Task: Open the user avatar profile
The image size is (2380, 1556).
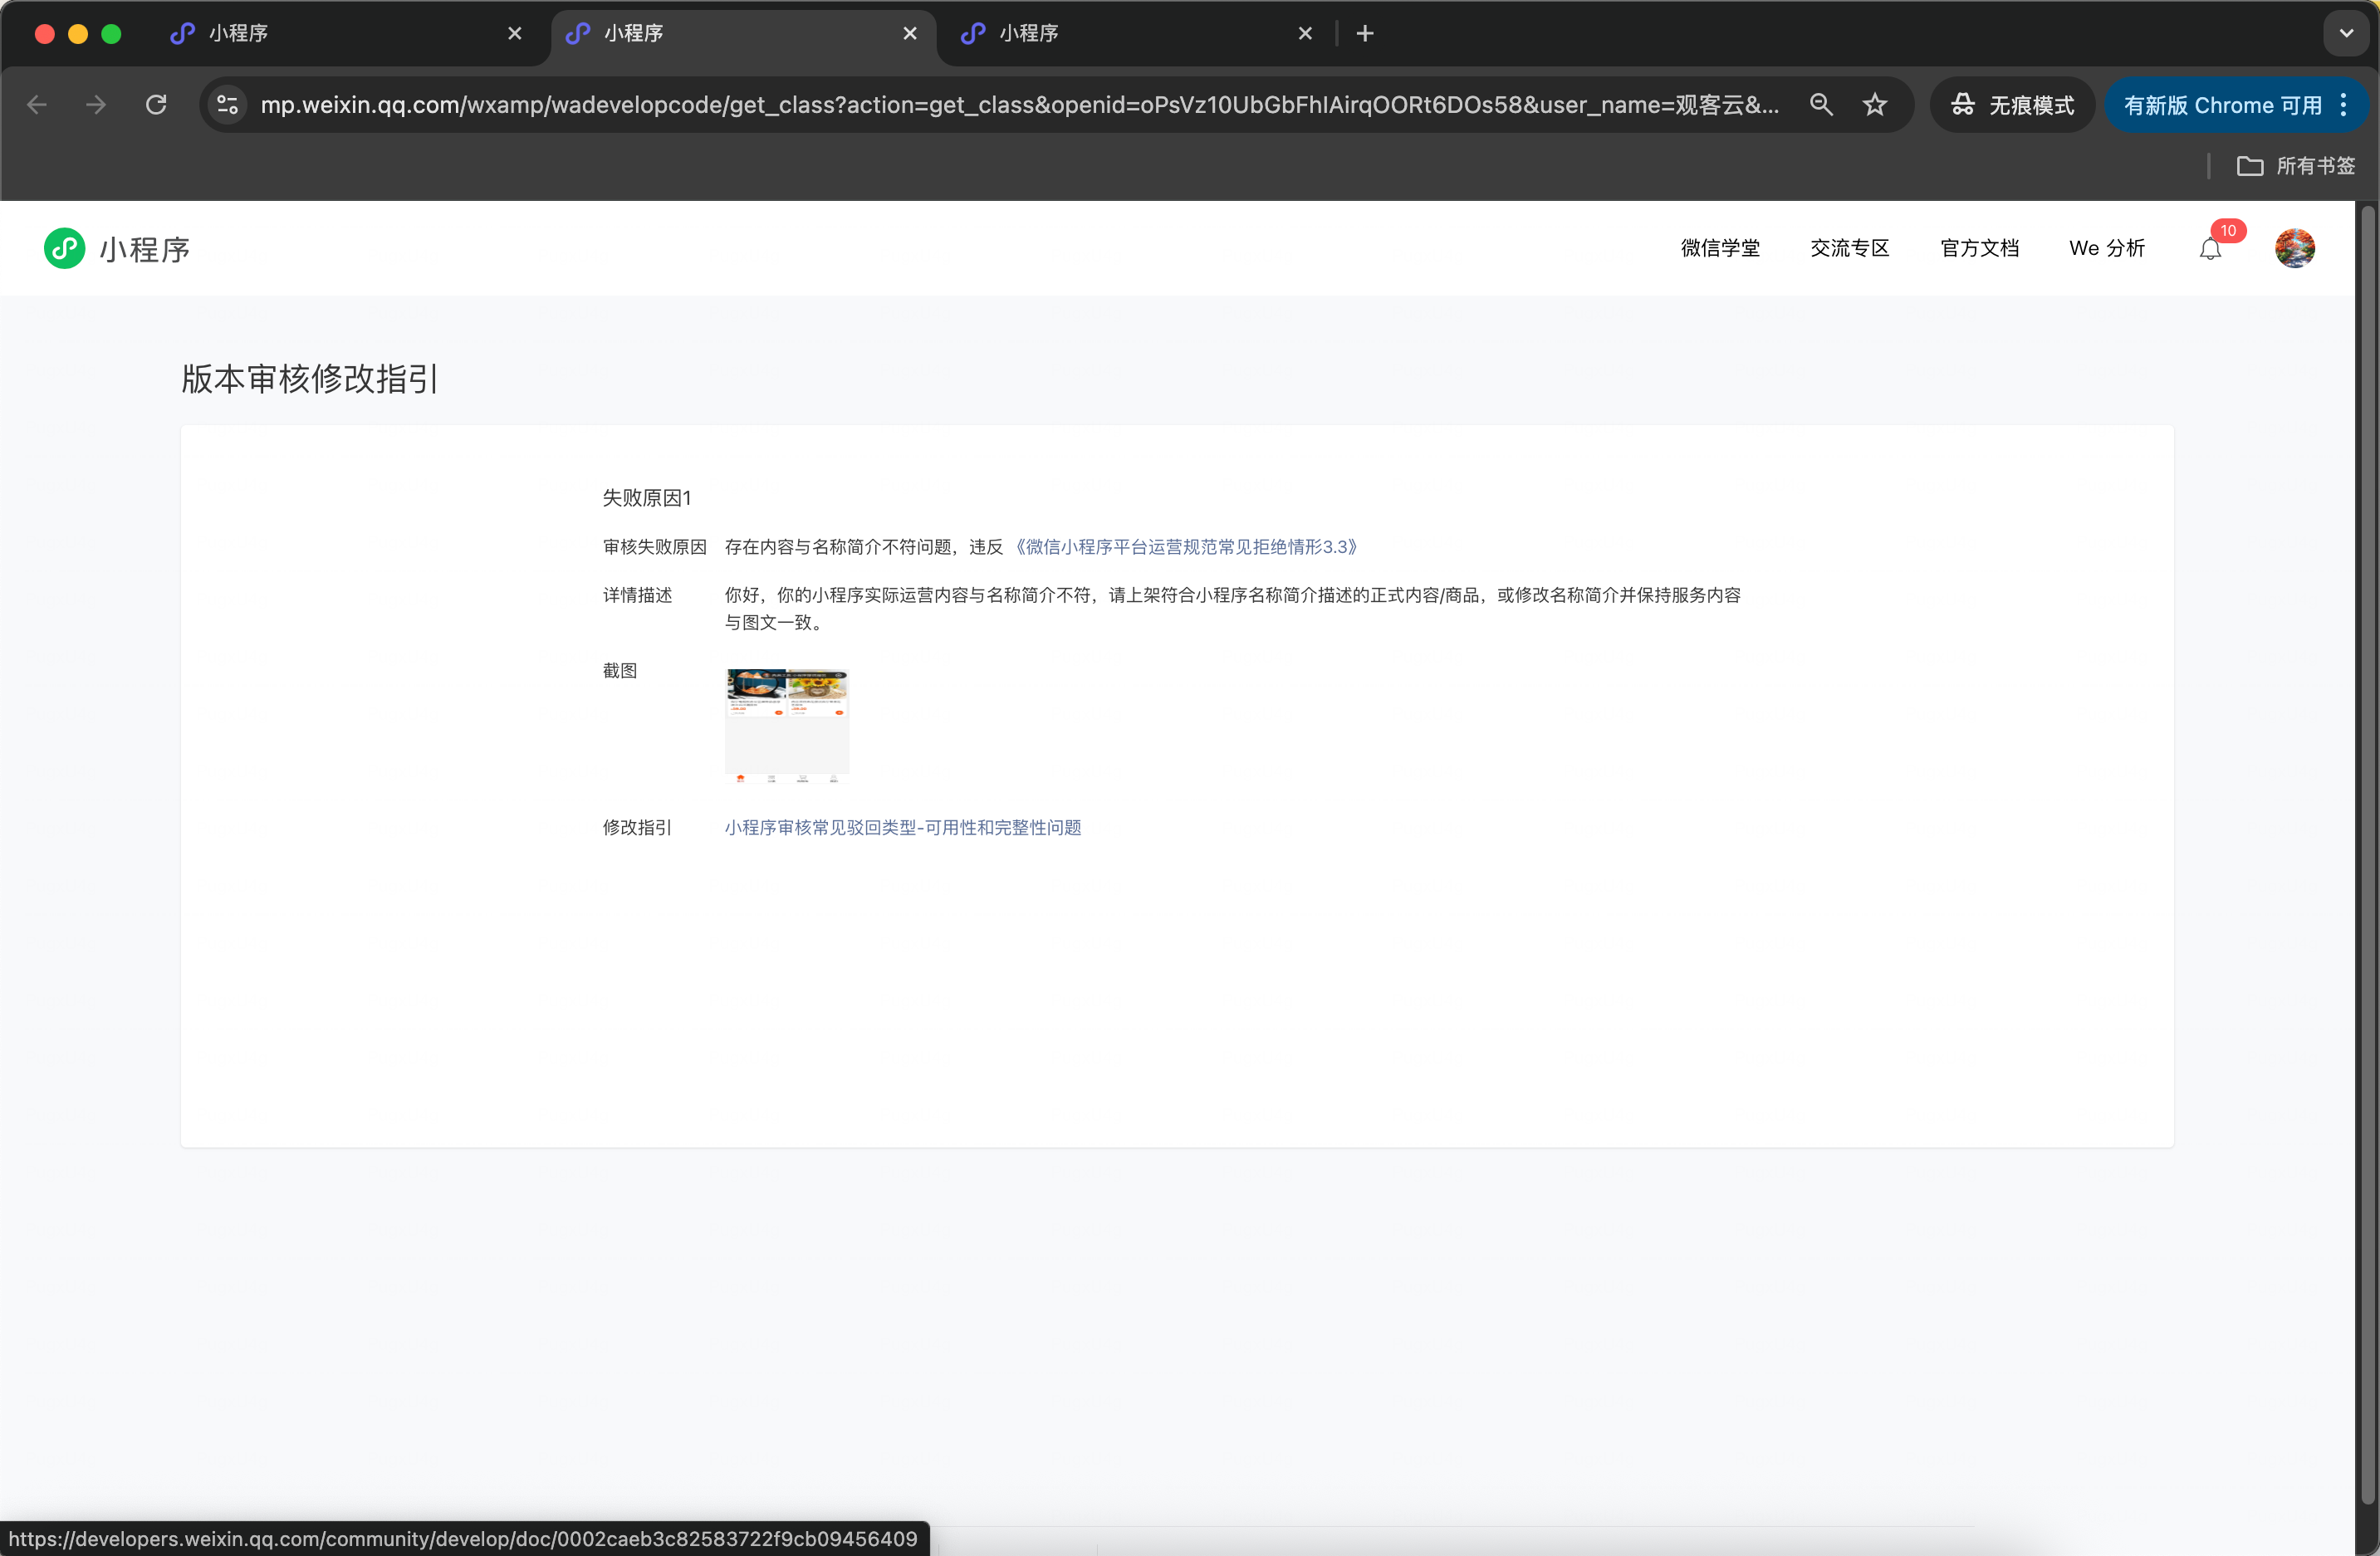Action: tap(2294, 248)
